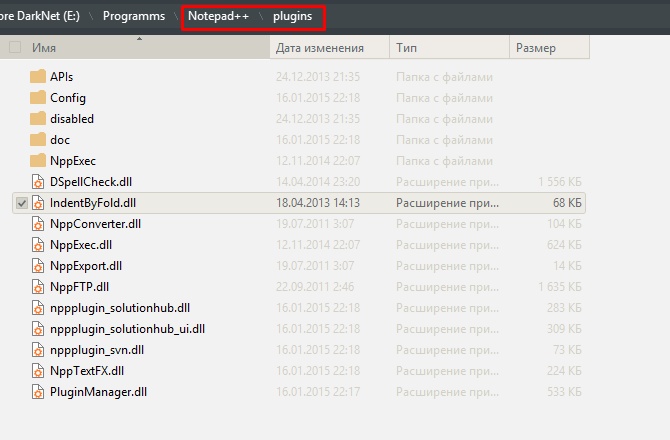Select the nppplugin_svn.dll file icon
This screenshot has height=440, width=670.
click(x=38, y=350)
